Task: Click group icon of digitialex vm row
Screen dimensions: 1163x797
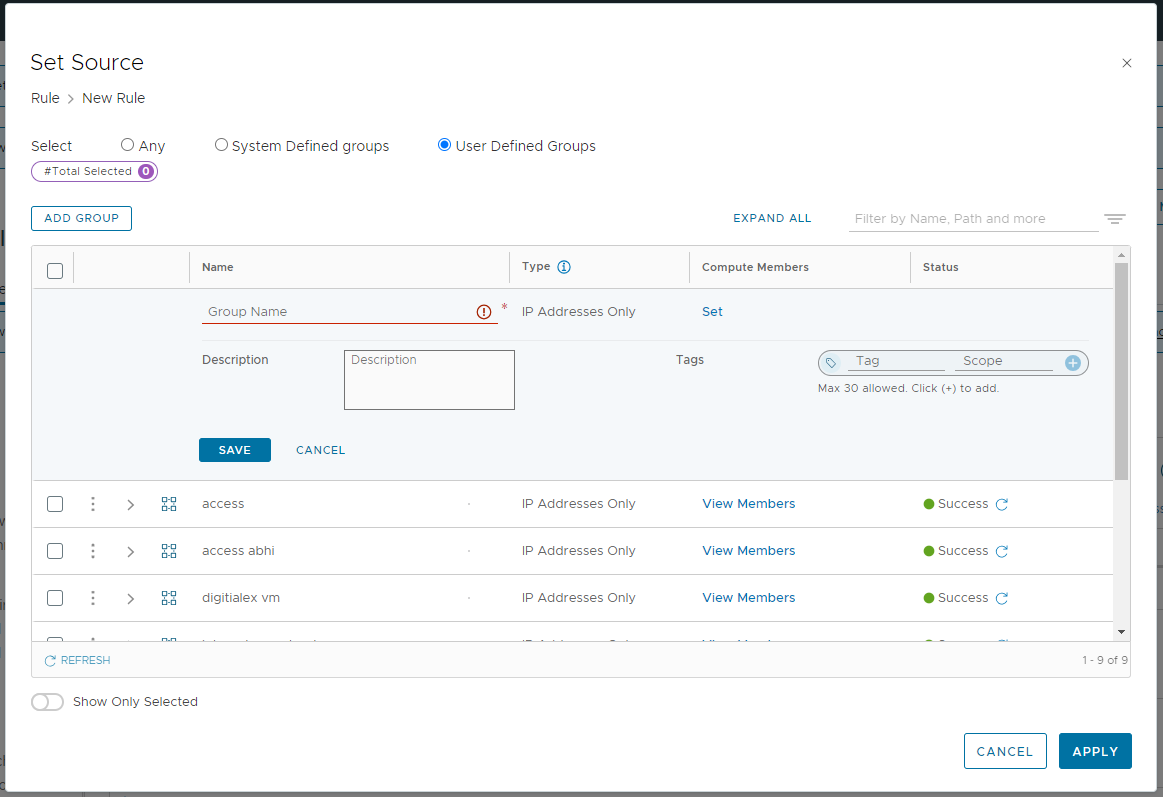Action: 169,598
